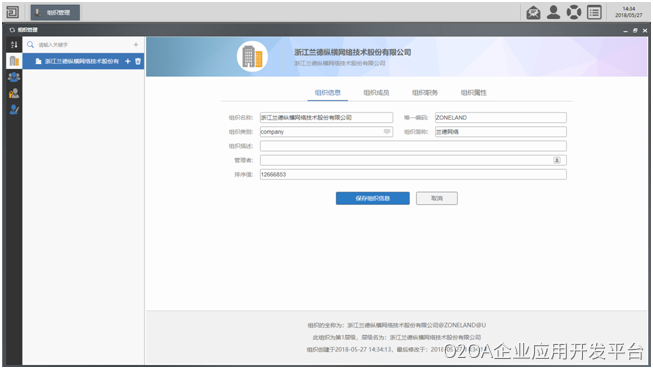Open the person picker icon in manager field
Viewport: 653px width, 369px height.
(x=557, y=160)
